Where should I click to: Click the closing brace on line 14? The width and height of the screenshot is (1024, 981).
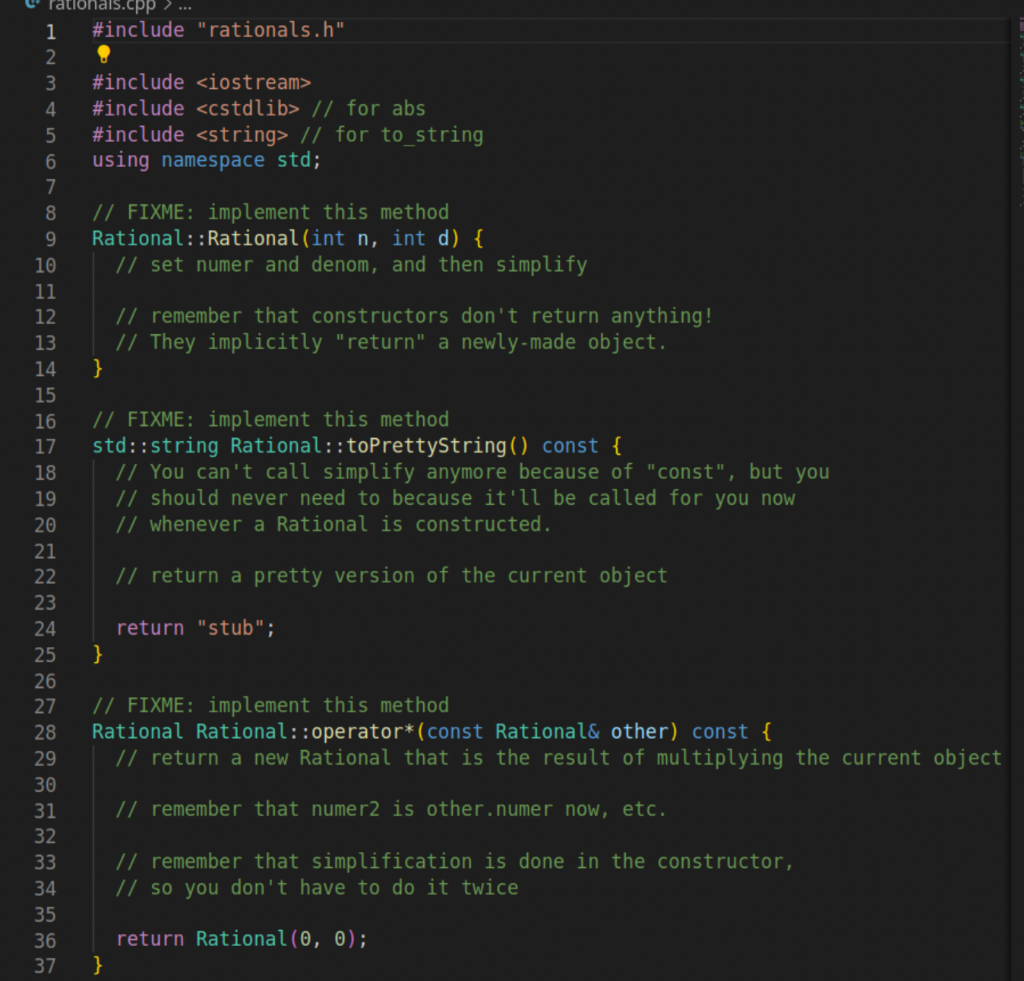point(98,368)
